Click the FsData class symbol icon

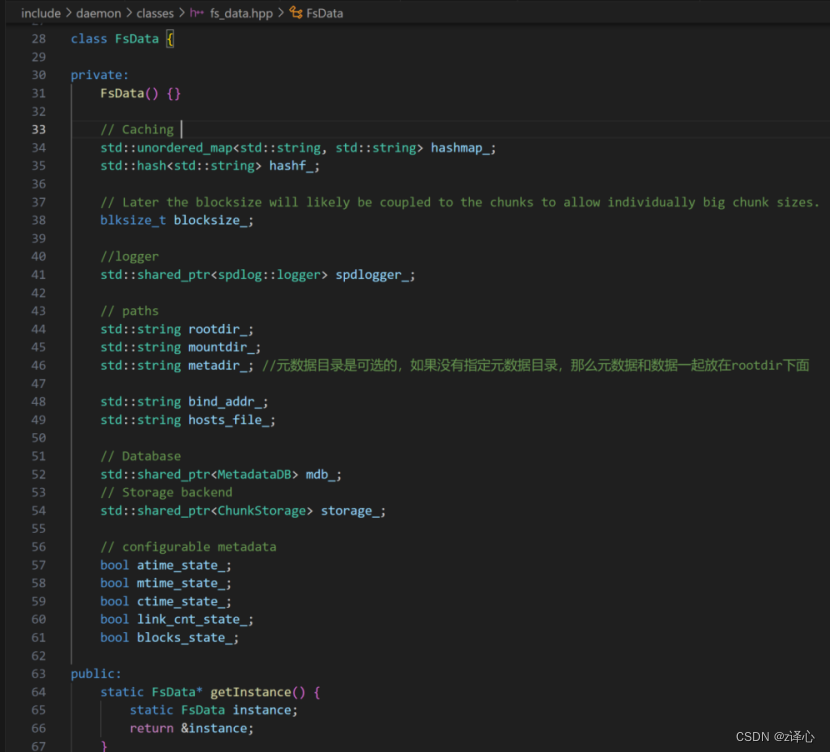(296, 14)
